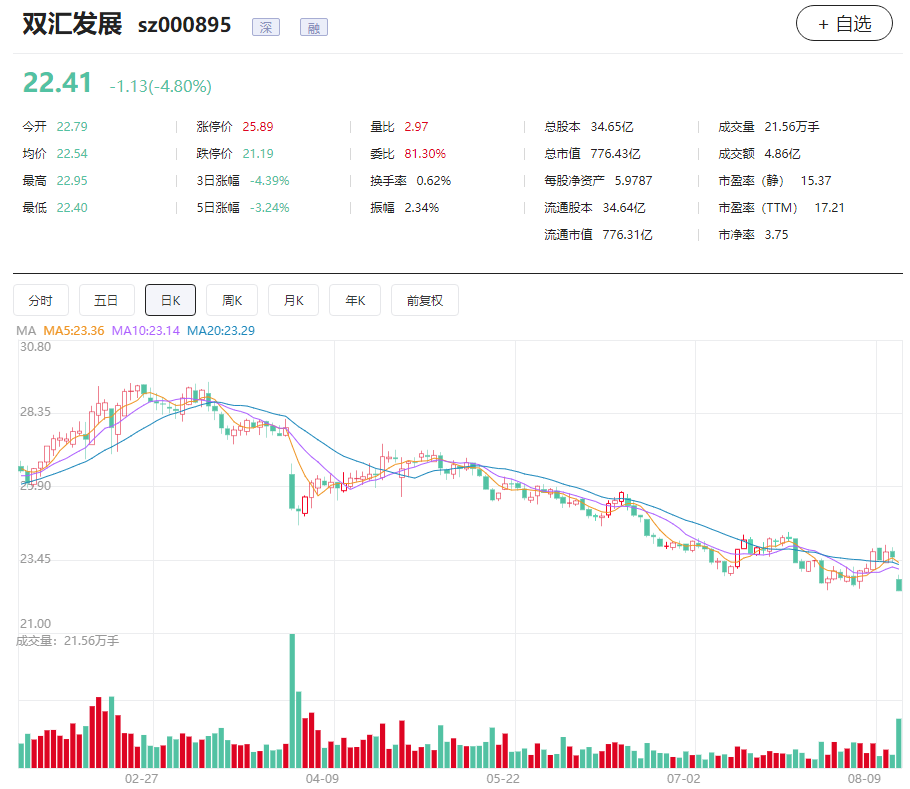Click the 流通股本 value 34.64亿

(x=624, y=208)
